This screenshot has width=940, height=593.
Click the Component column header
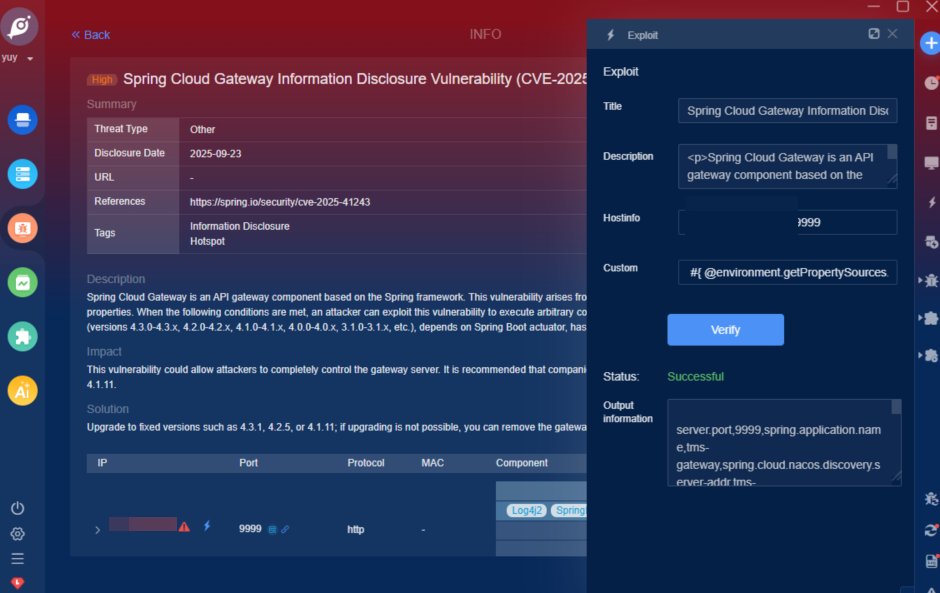click(x=522, y=463)
